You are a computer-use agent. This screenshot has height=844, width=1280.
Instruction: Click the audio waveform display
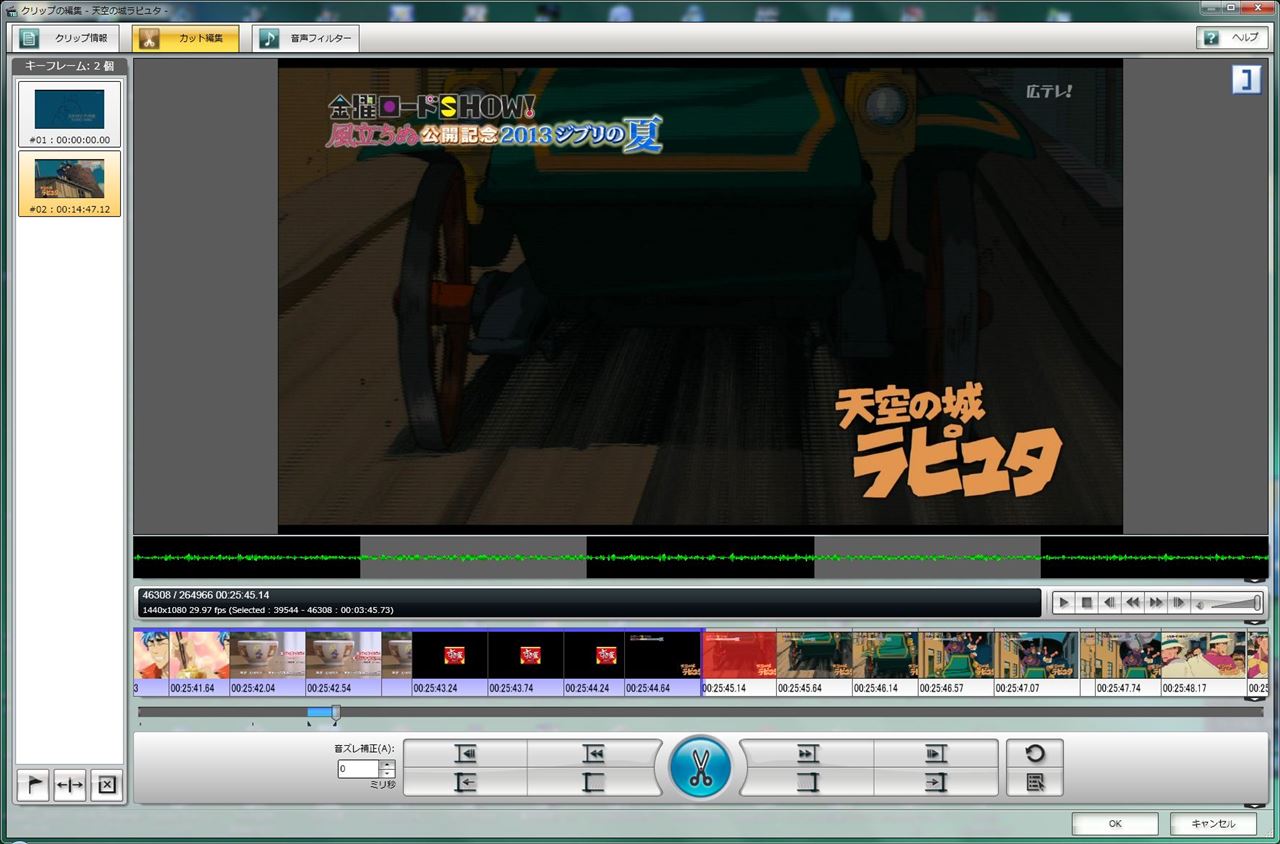point(700,557)
